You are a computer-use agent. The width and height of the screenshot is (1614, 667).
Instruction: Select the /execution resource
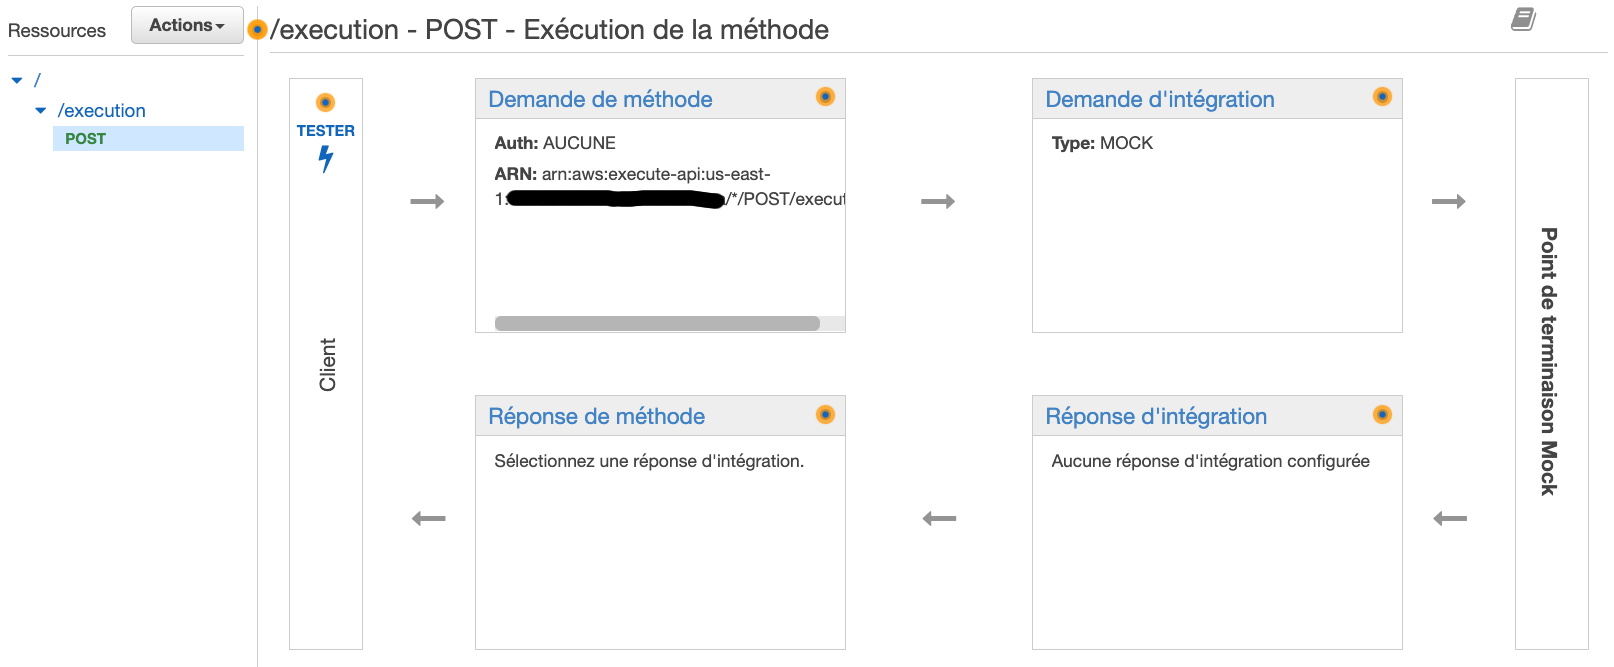[101, 111]
